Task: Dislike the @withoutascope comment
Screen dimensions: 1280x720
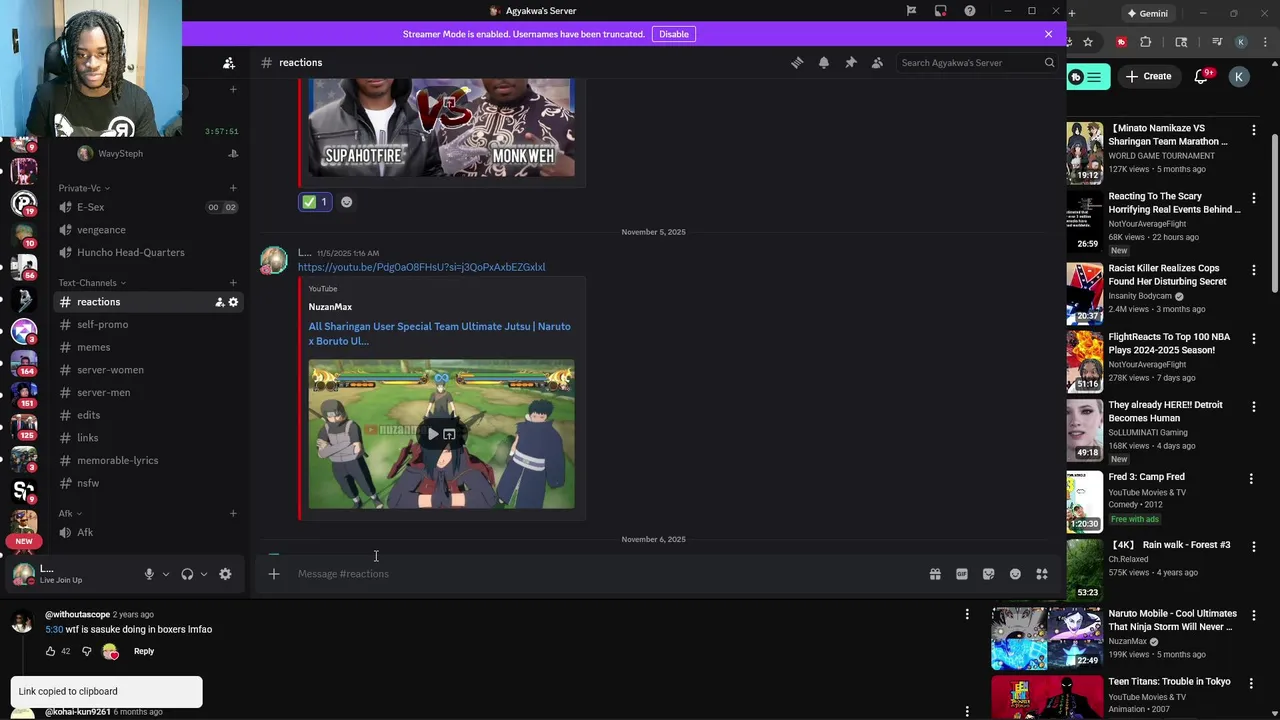Action: (x=86, y=651)
